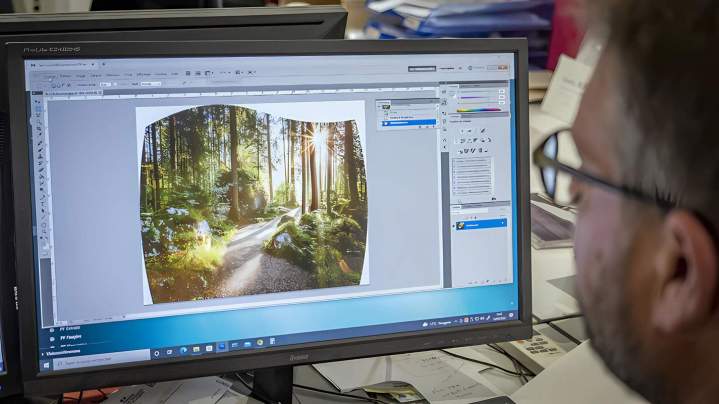Click the Windows Start button
Viewport: 719px width, 404px height.
tap(45, 365)
